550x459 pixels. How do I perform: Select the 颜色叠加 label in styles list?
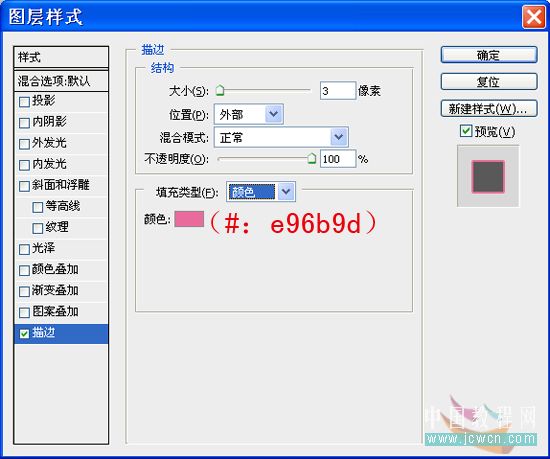coord(55,269)
